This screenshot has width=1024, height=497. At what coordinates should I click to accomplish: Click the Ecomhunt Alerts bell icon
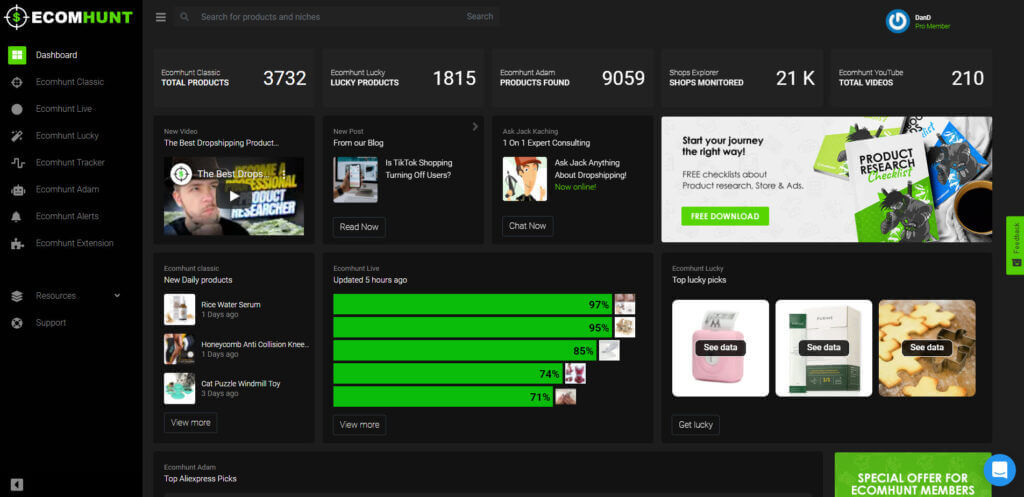[x=17, y=217]
